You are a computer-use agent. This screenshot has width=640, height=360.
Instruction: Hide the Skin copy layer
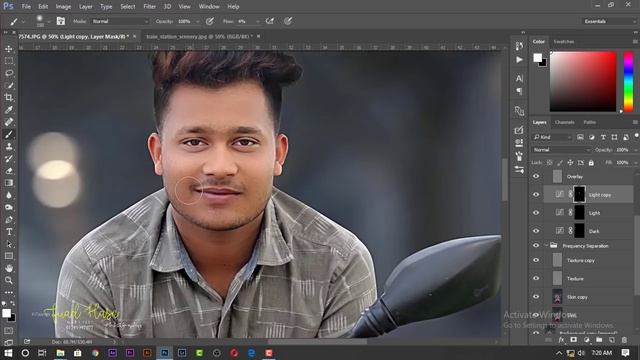click(536, 297)
